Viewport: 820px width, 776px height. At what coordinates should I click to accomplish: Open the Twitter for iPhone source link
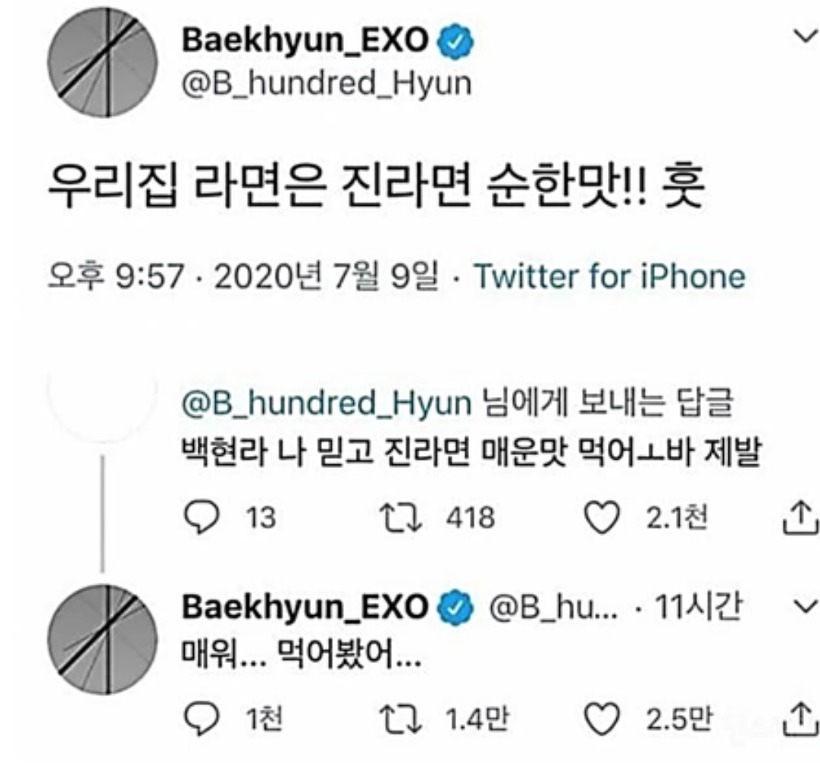click(x=609, y=276)
